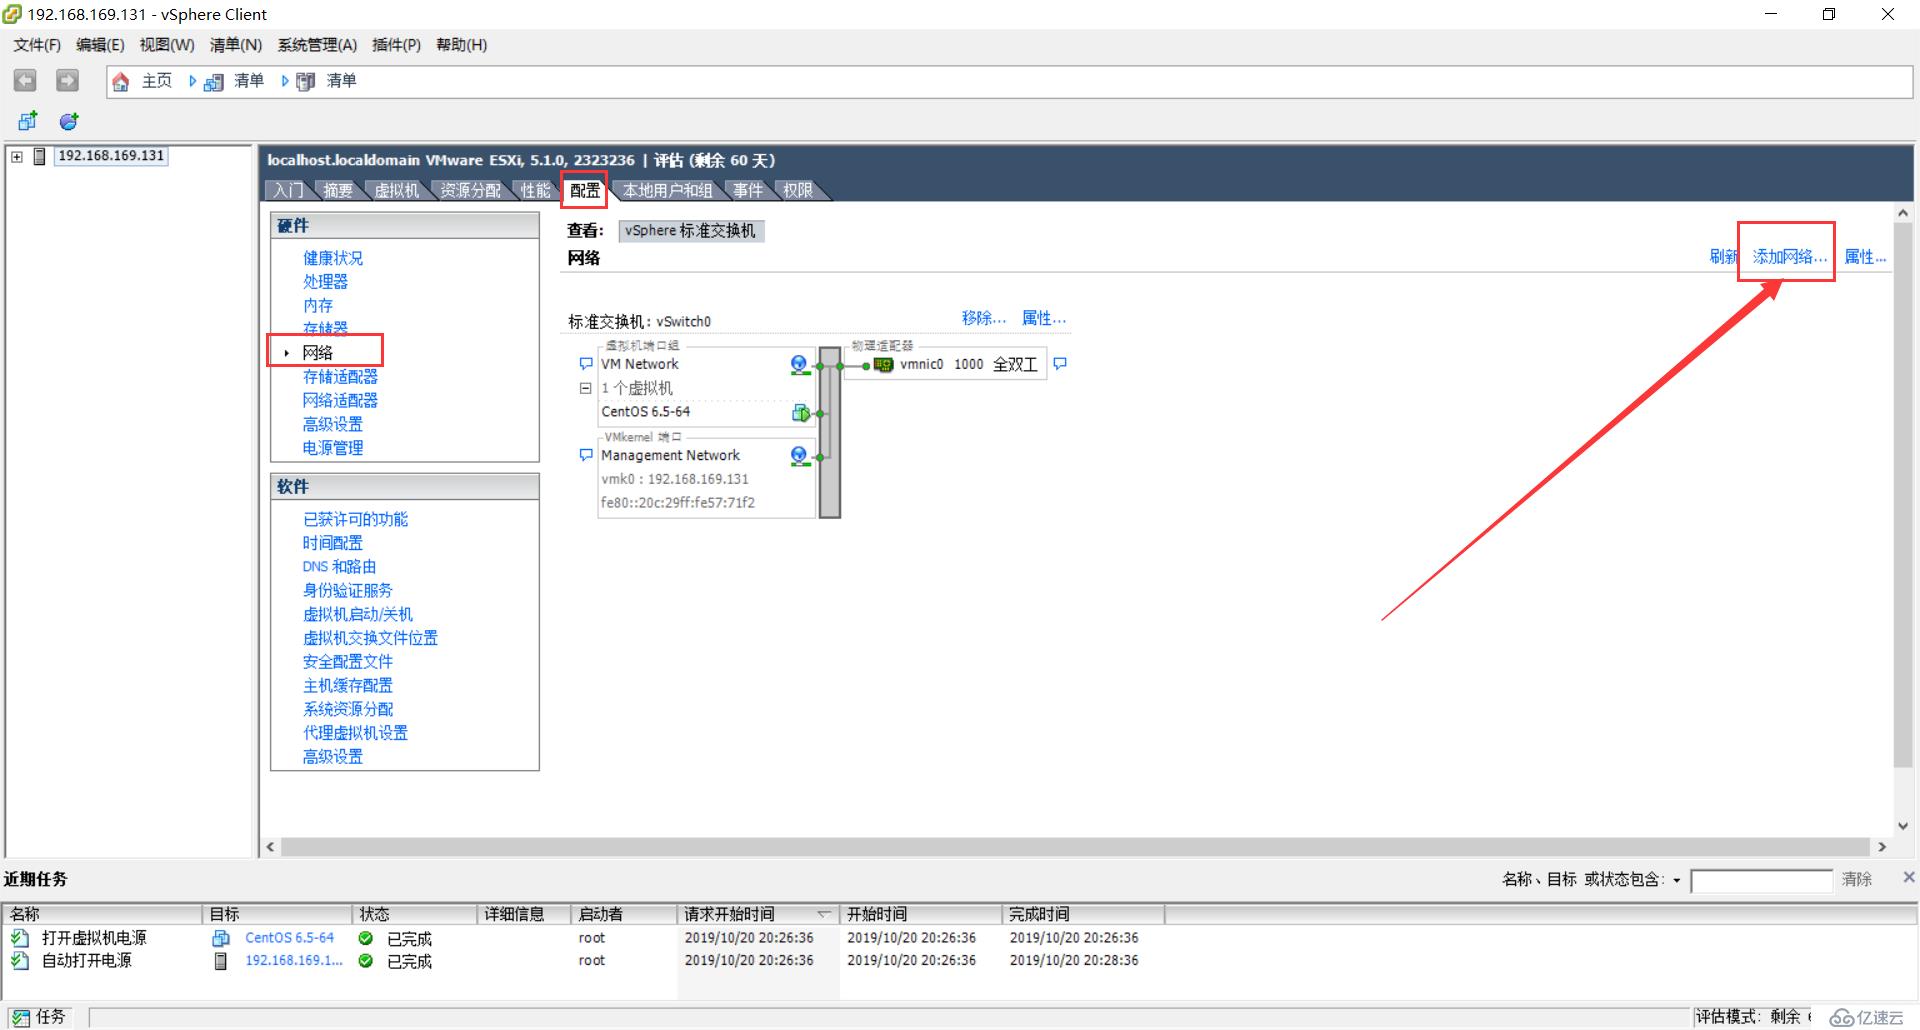This screenshot has width=1920, height=1030.
Task: Click the 添加网络... link
Action: tap(1789, 257)
